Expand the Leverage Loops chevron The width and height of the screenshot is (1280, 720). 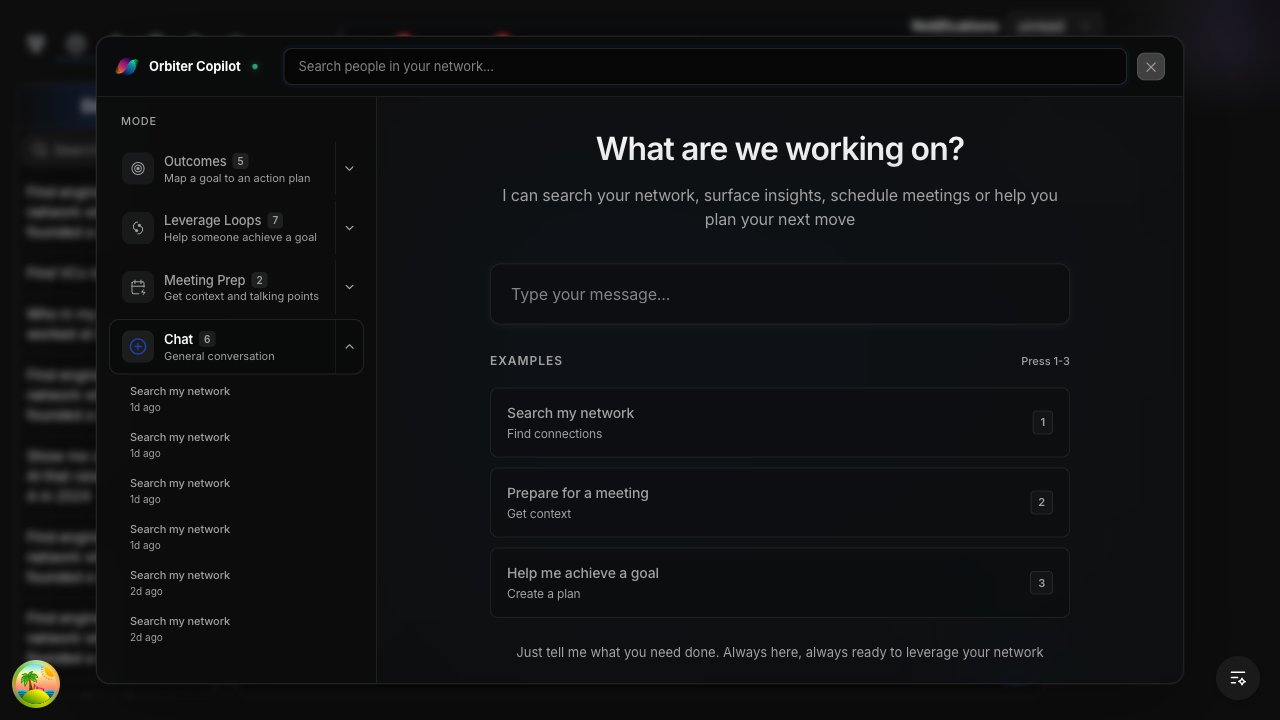349,228
